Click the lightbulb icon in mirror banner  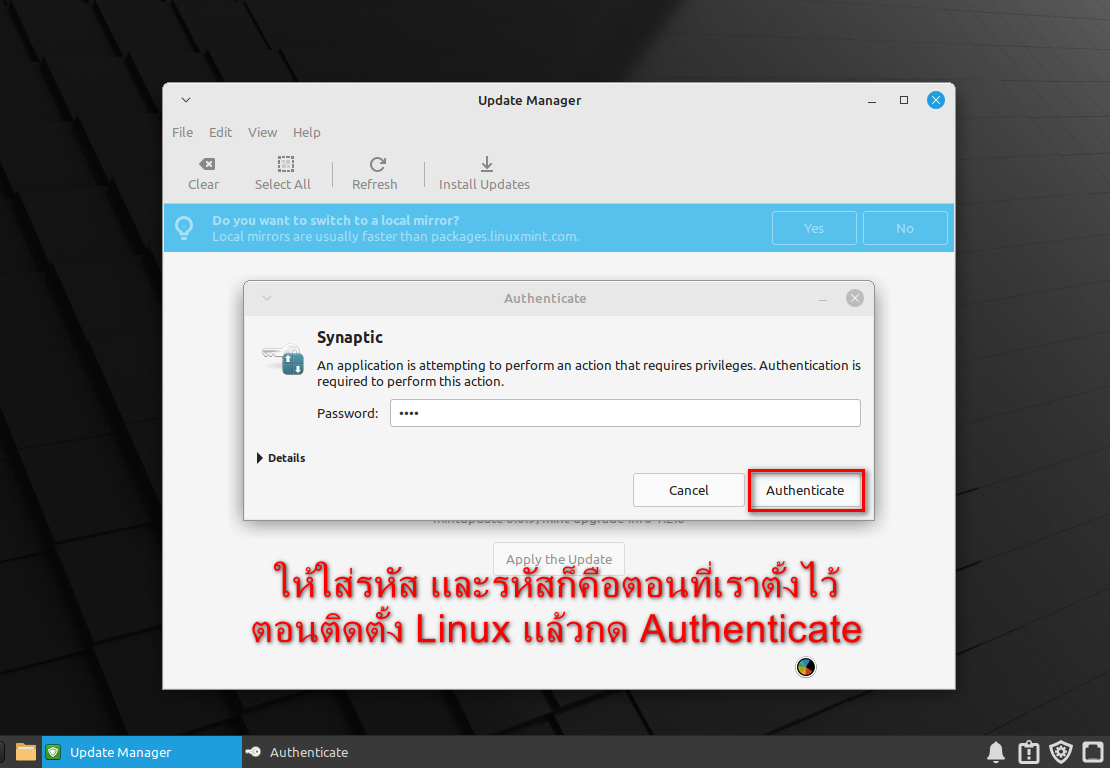pyautogui.click(x=184, y=228)
